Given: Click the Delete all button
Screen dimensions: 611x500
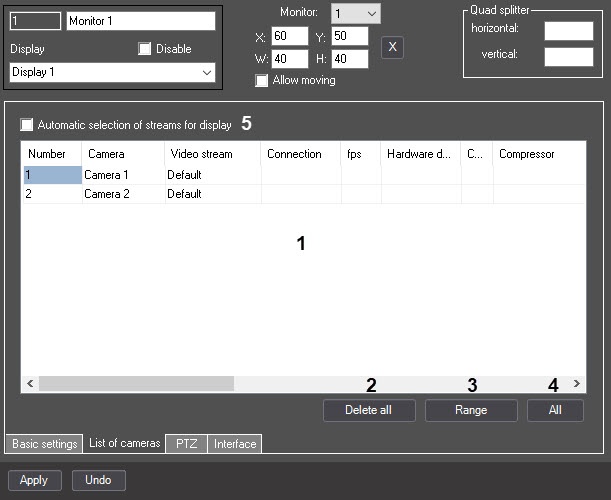Looking at the screenshot, I should coord(369,410).
